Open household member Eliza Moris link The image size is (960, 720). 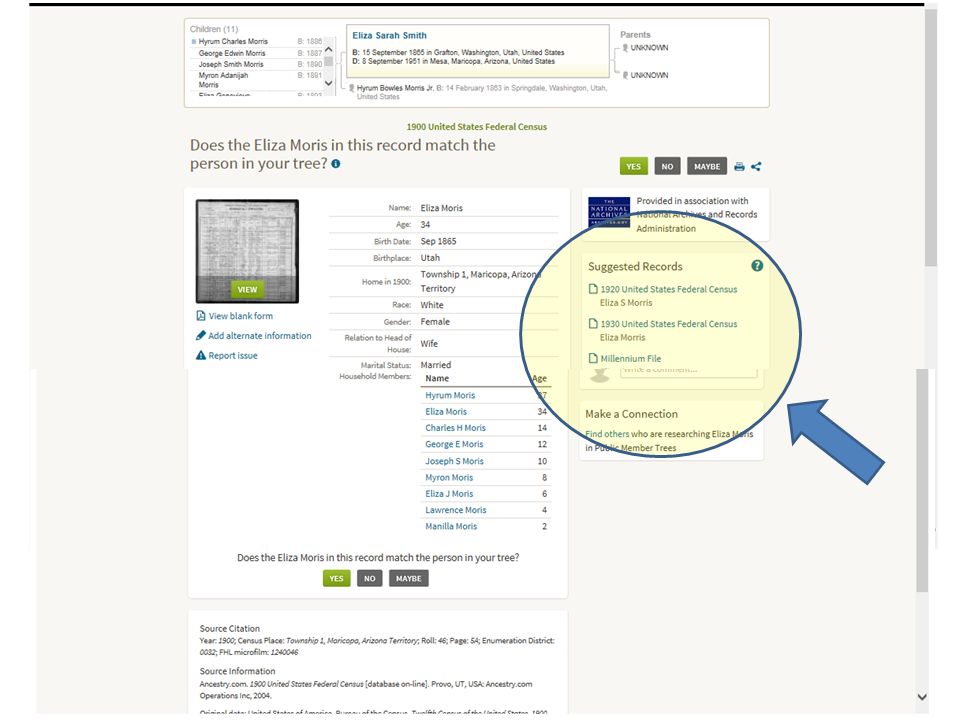[x=446, y=411]
